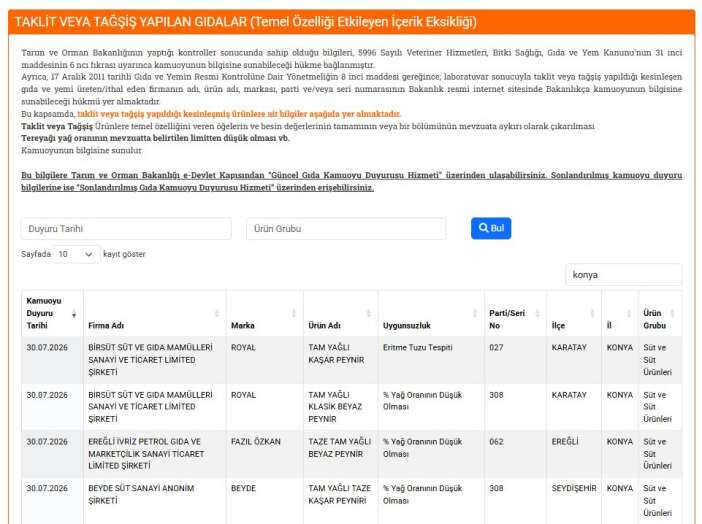Viewport: 702px width, 524px height.
Task: Sort table by Uygunsuzluk column
Action: point(431,314)
